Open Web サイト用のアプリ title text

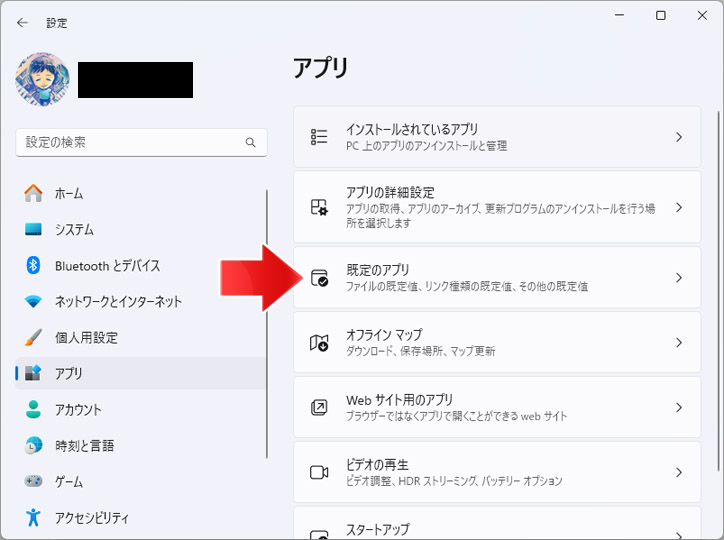tap(399, 400)
